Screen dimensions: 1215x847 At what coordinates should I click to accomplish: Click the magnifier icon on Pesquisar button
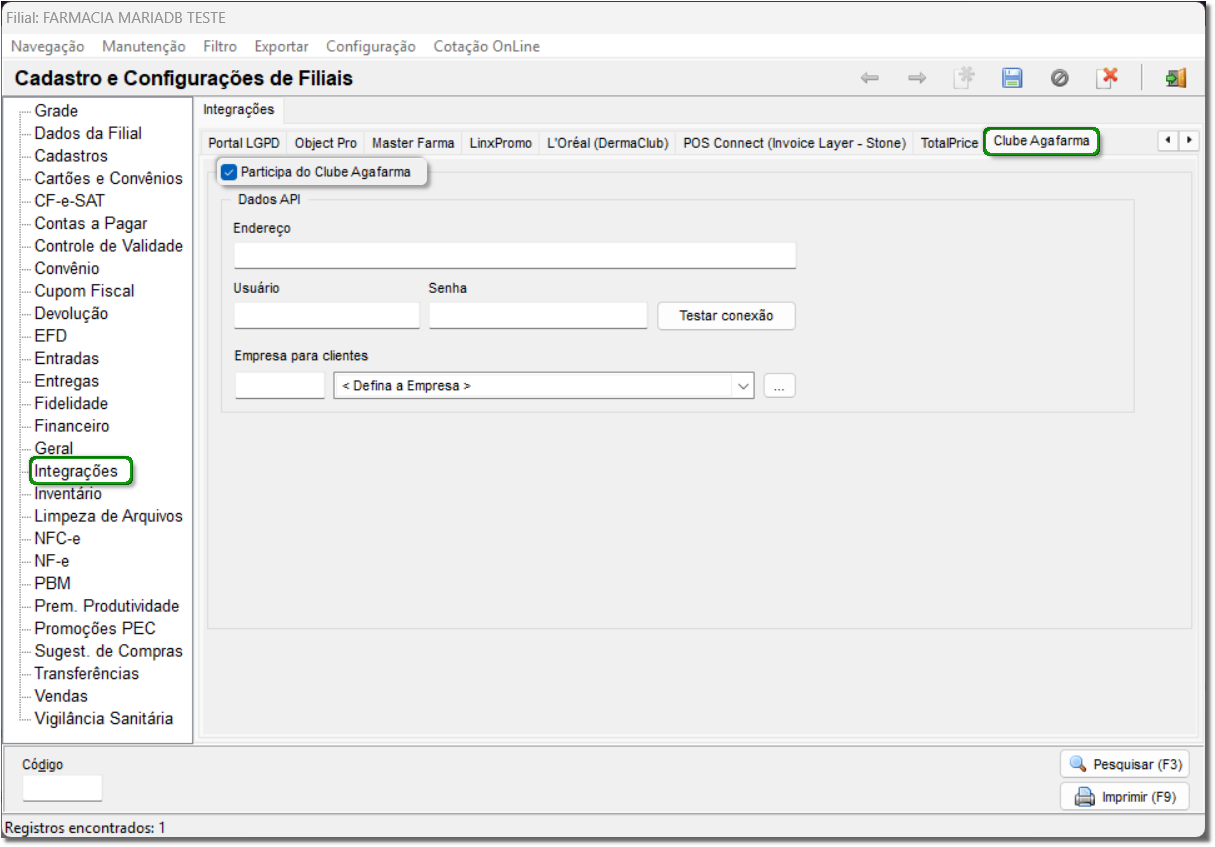tap(1078, 764)
